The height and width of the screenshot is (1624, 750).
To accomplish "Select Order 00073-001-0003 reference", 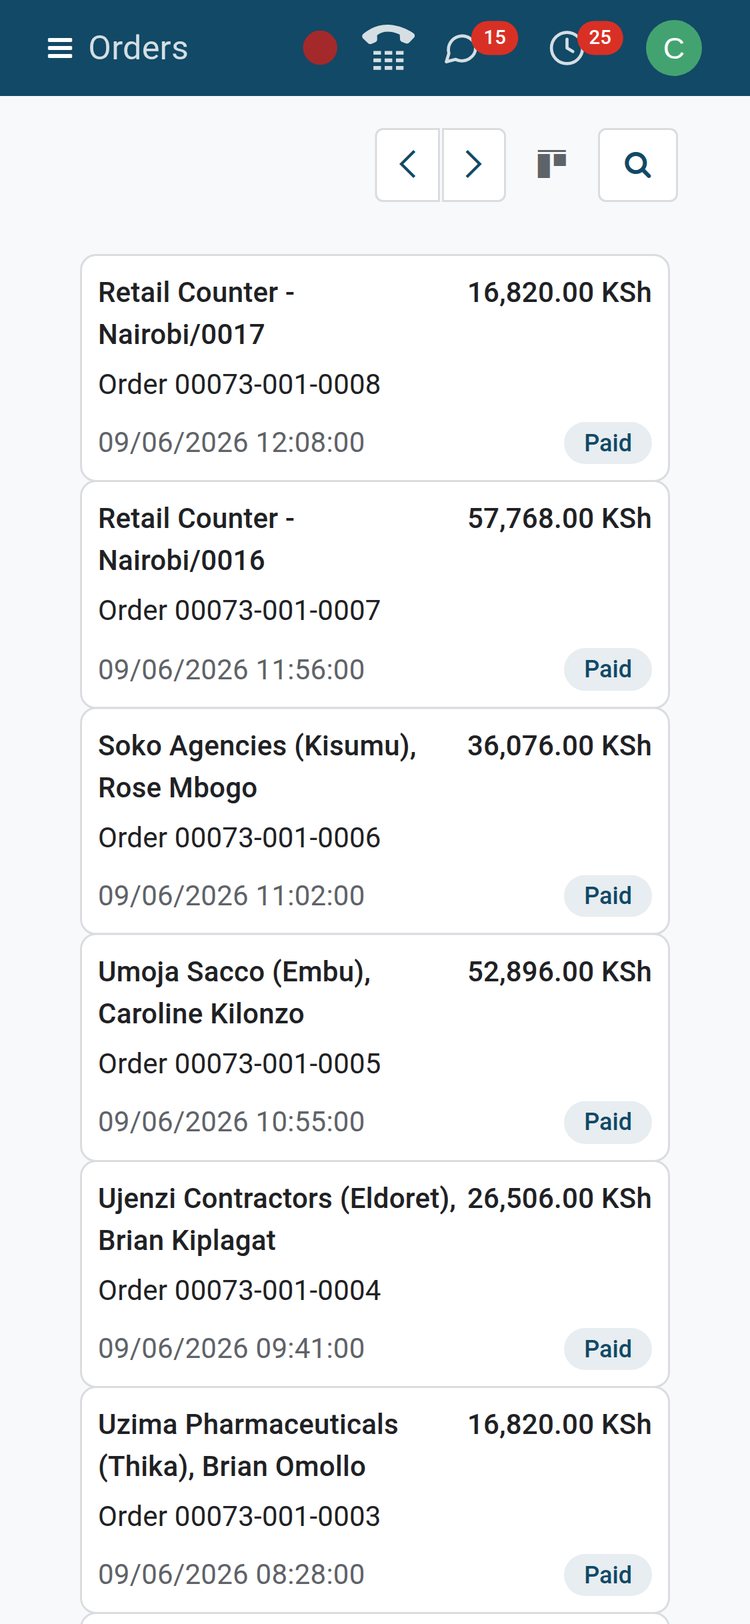I will click(x=239, y=1516).
